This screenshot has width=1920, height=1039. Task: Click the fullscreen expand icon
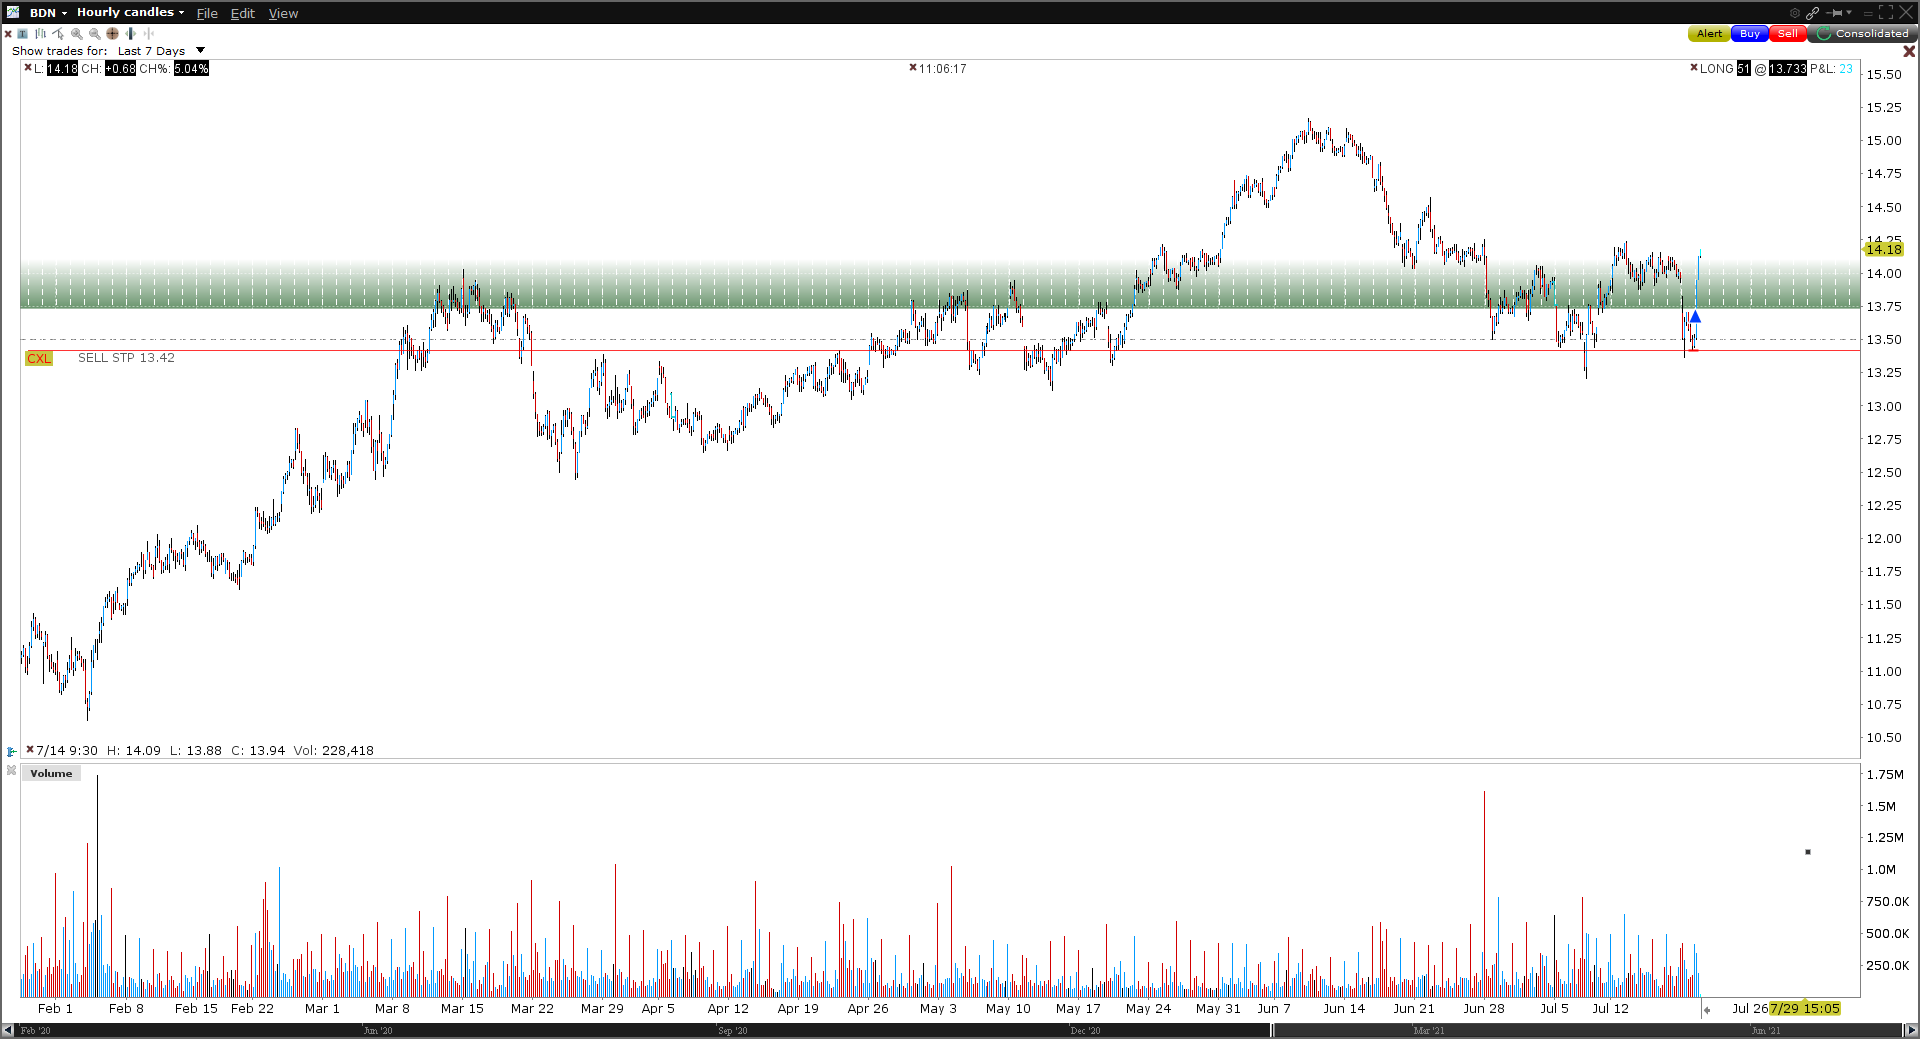pyautogui.click(x=1886, y=13)
